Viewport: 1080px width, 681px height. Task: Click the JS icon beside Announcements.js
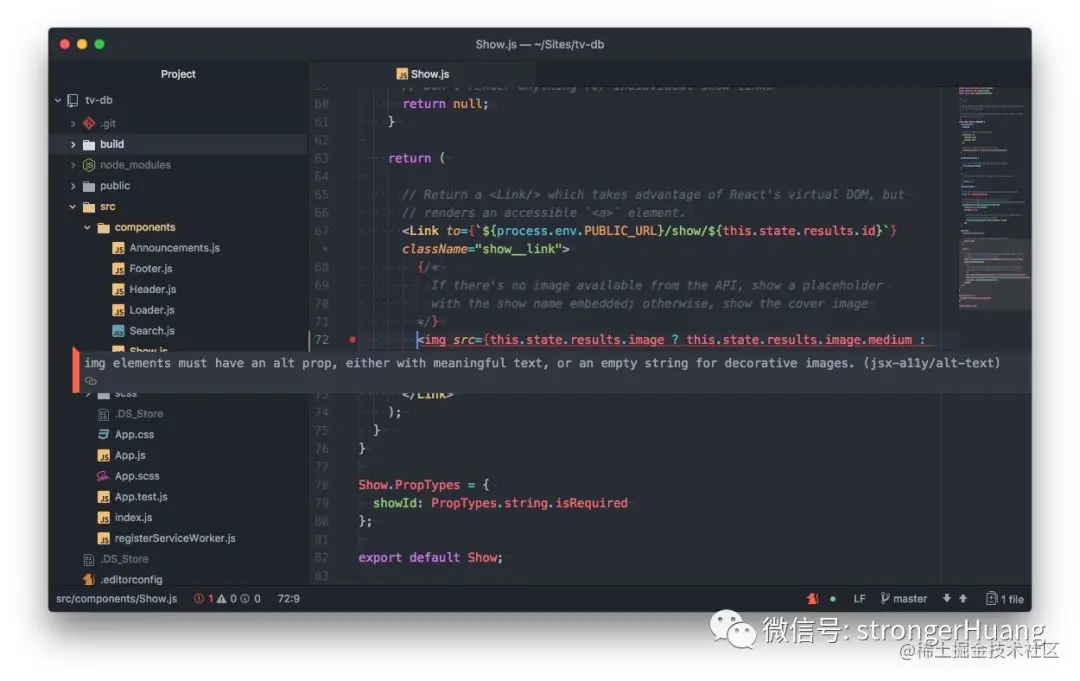118,248
